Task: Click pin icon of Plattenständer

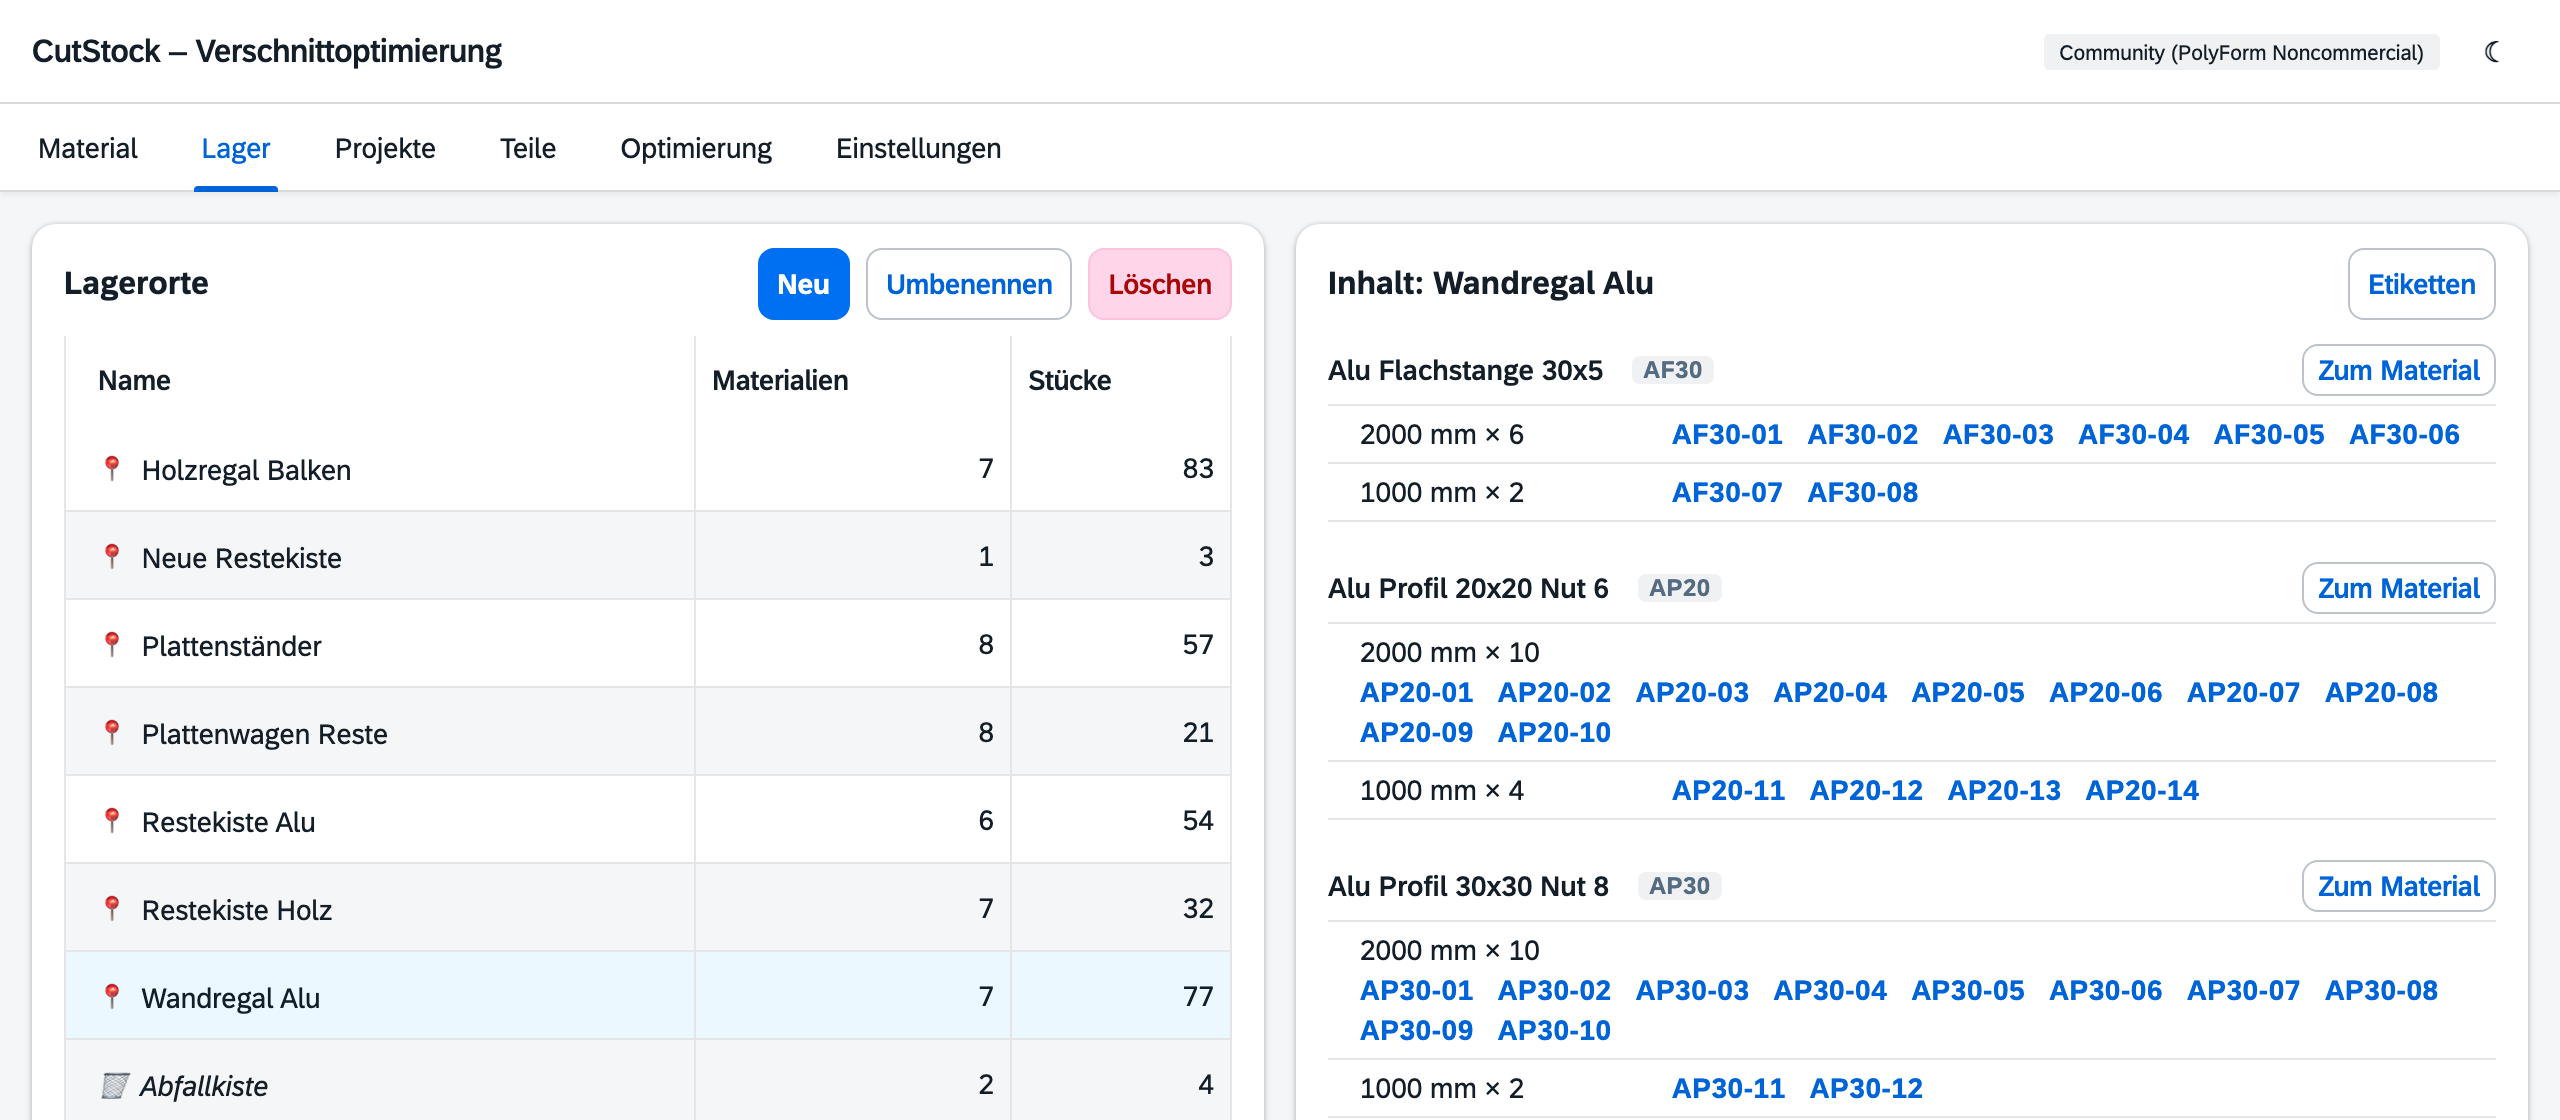Action: click(112, 644)
